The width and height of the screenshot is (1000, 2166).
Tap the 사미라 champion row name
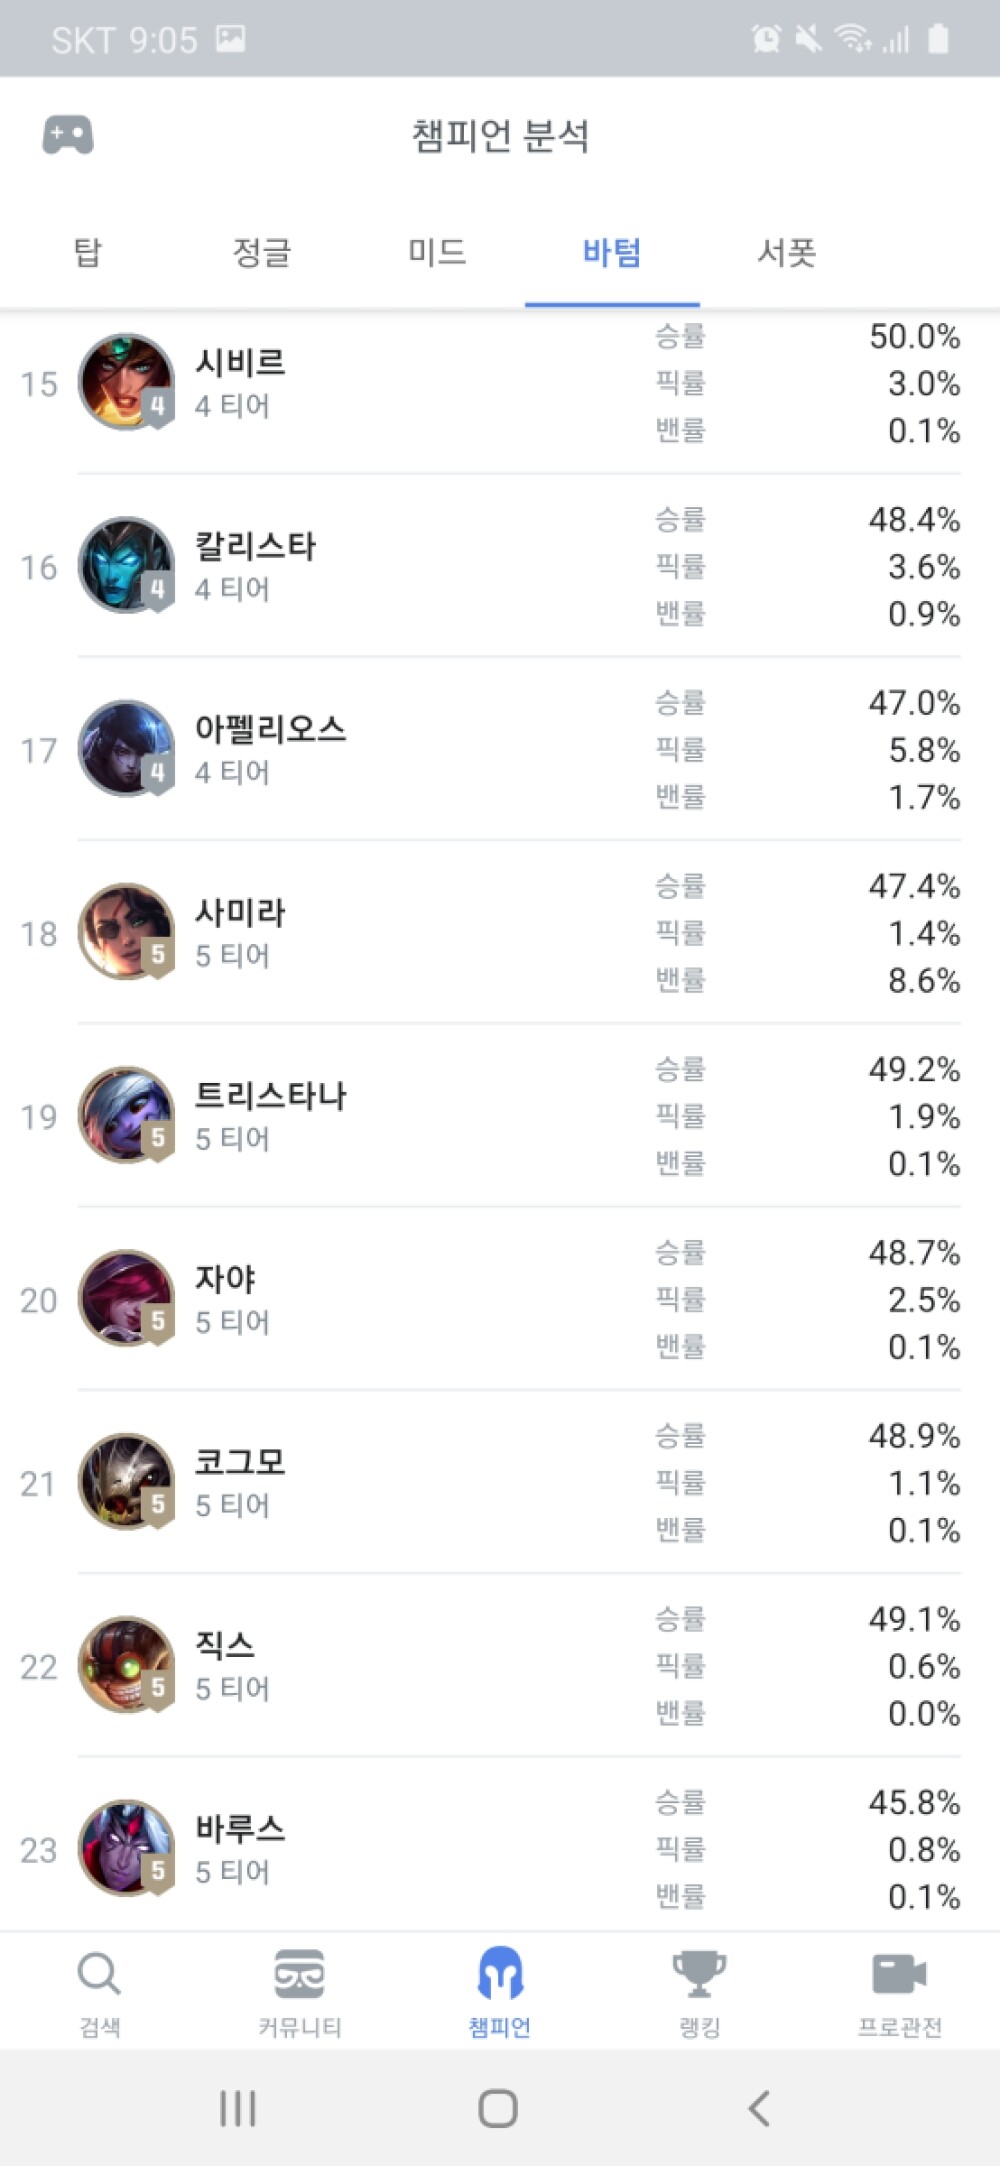coord(240,911)
